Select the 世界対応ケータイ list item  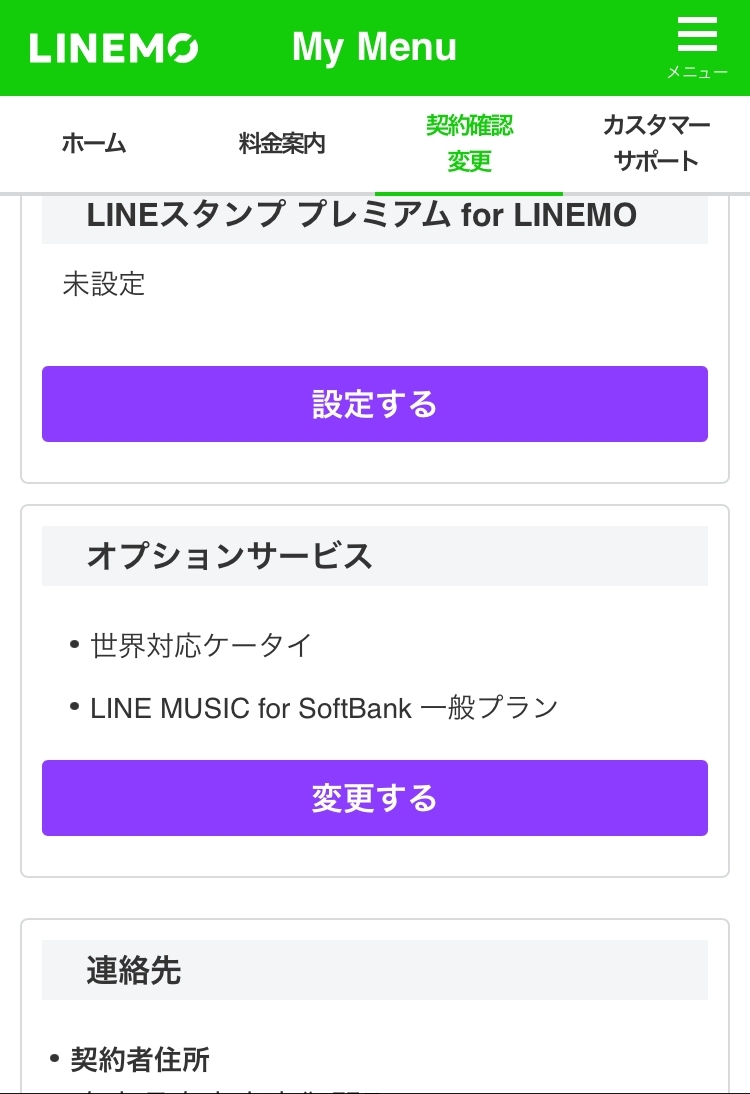(x=201, y=645)
